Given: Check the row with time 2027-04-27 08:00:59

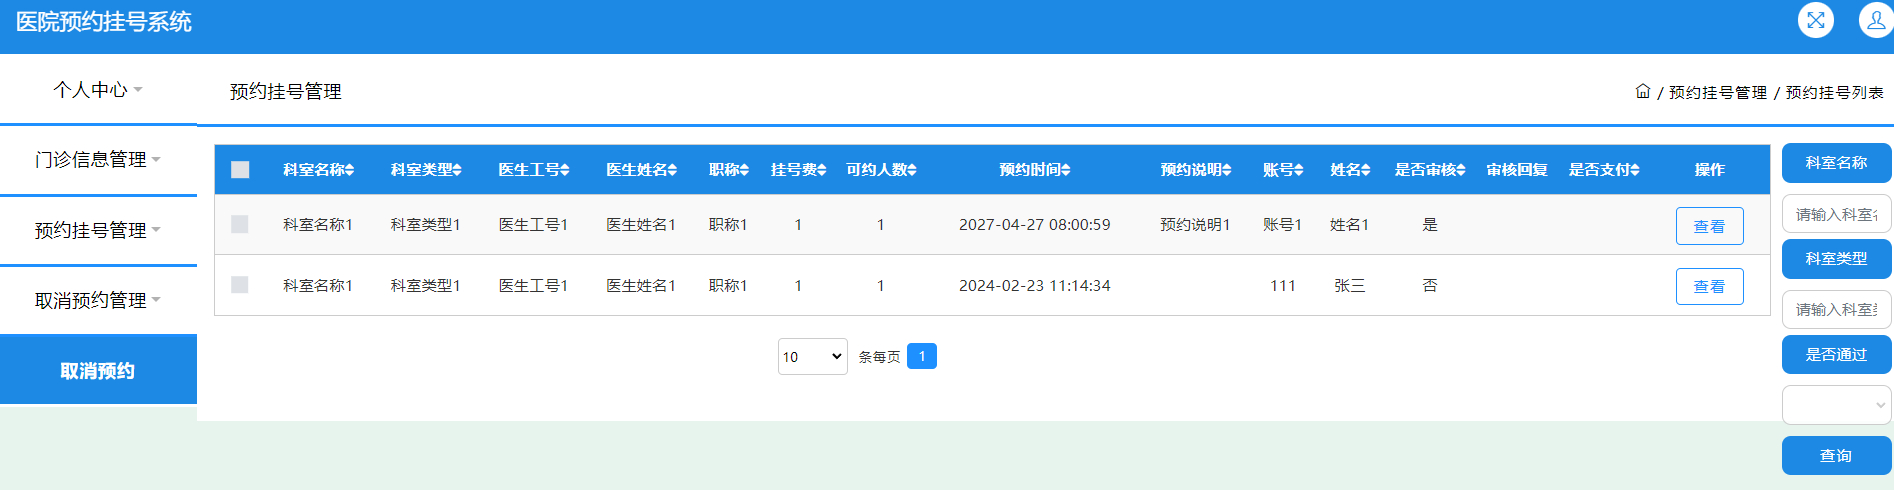Looking at the screenshot, I should point(240,224).
